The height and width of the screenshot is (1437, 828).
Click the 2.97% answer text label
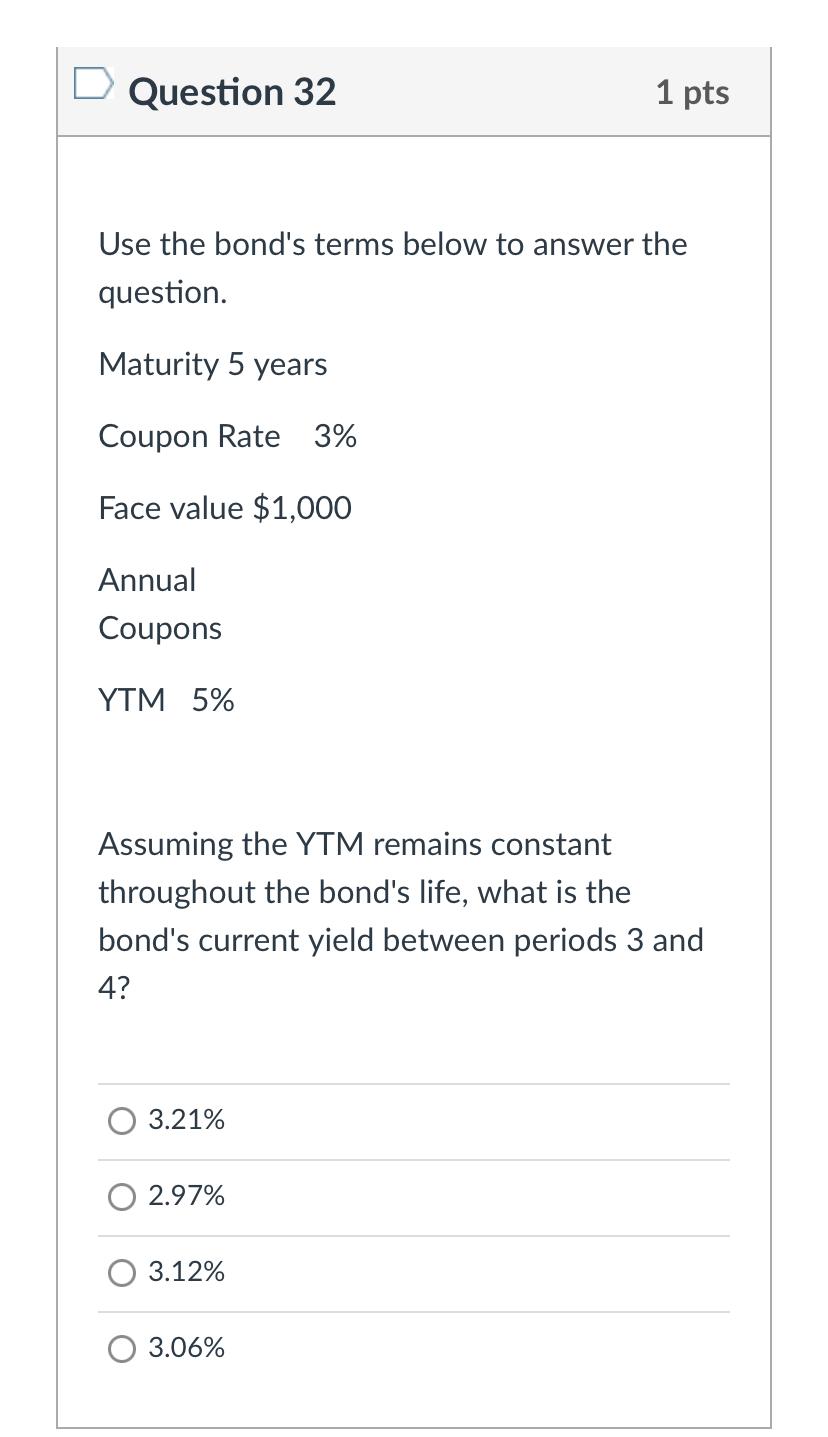pos(186,1196)
